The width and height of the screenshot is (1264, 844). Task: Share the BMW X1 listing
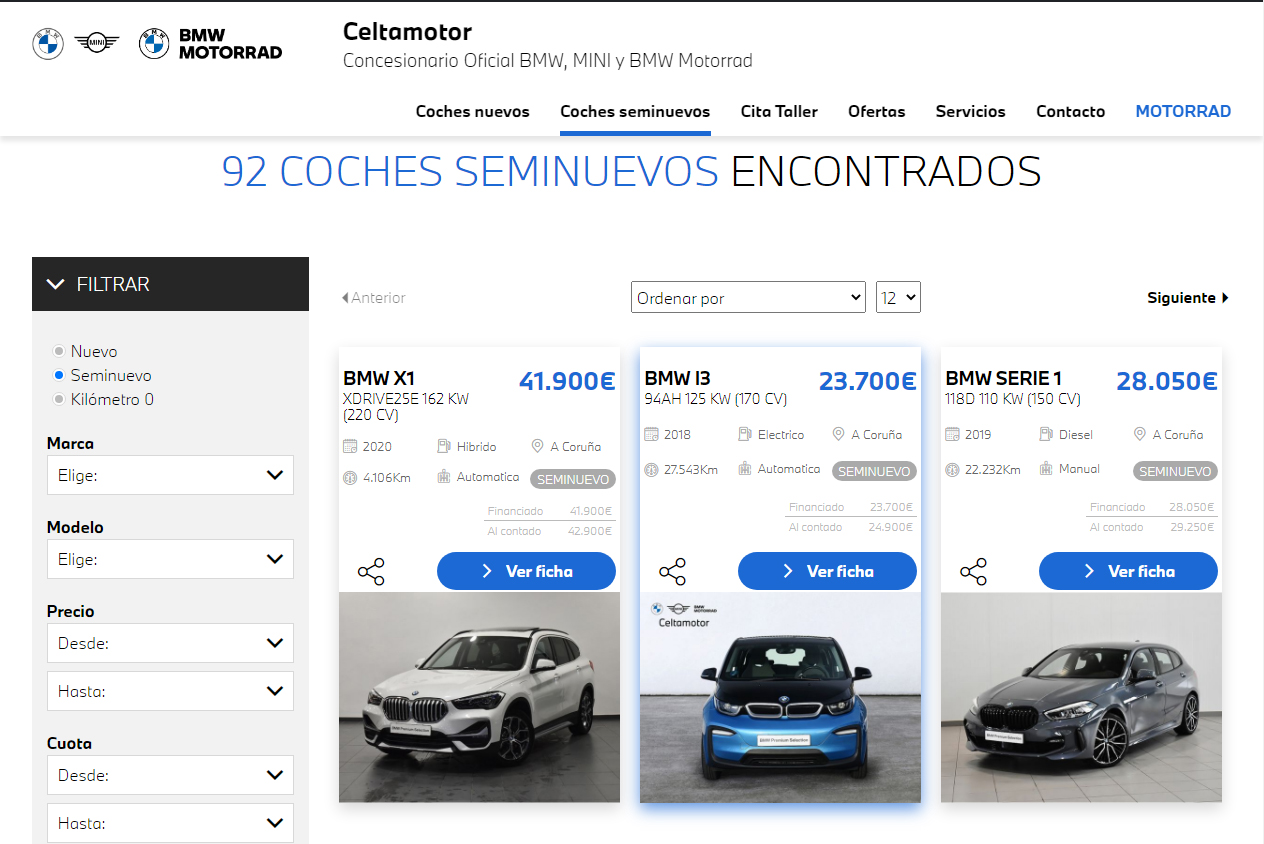click(x=371, y=572)
